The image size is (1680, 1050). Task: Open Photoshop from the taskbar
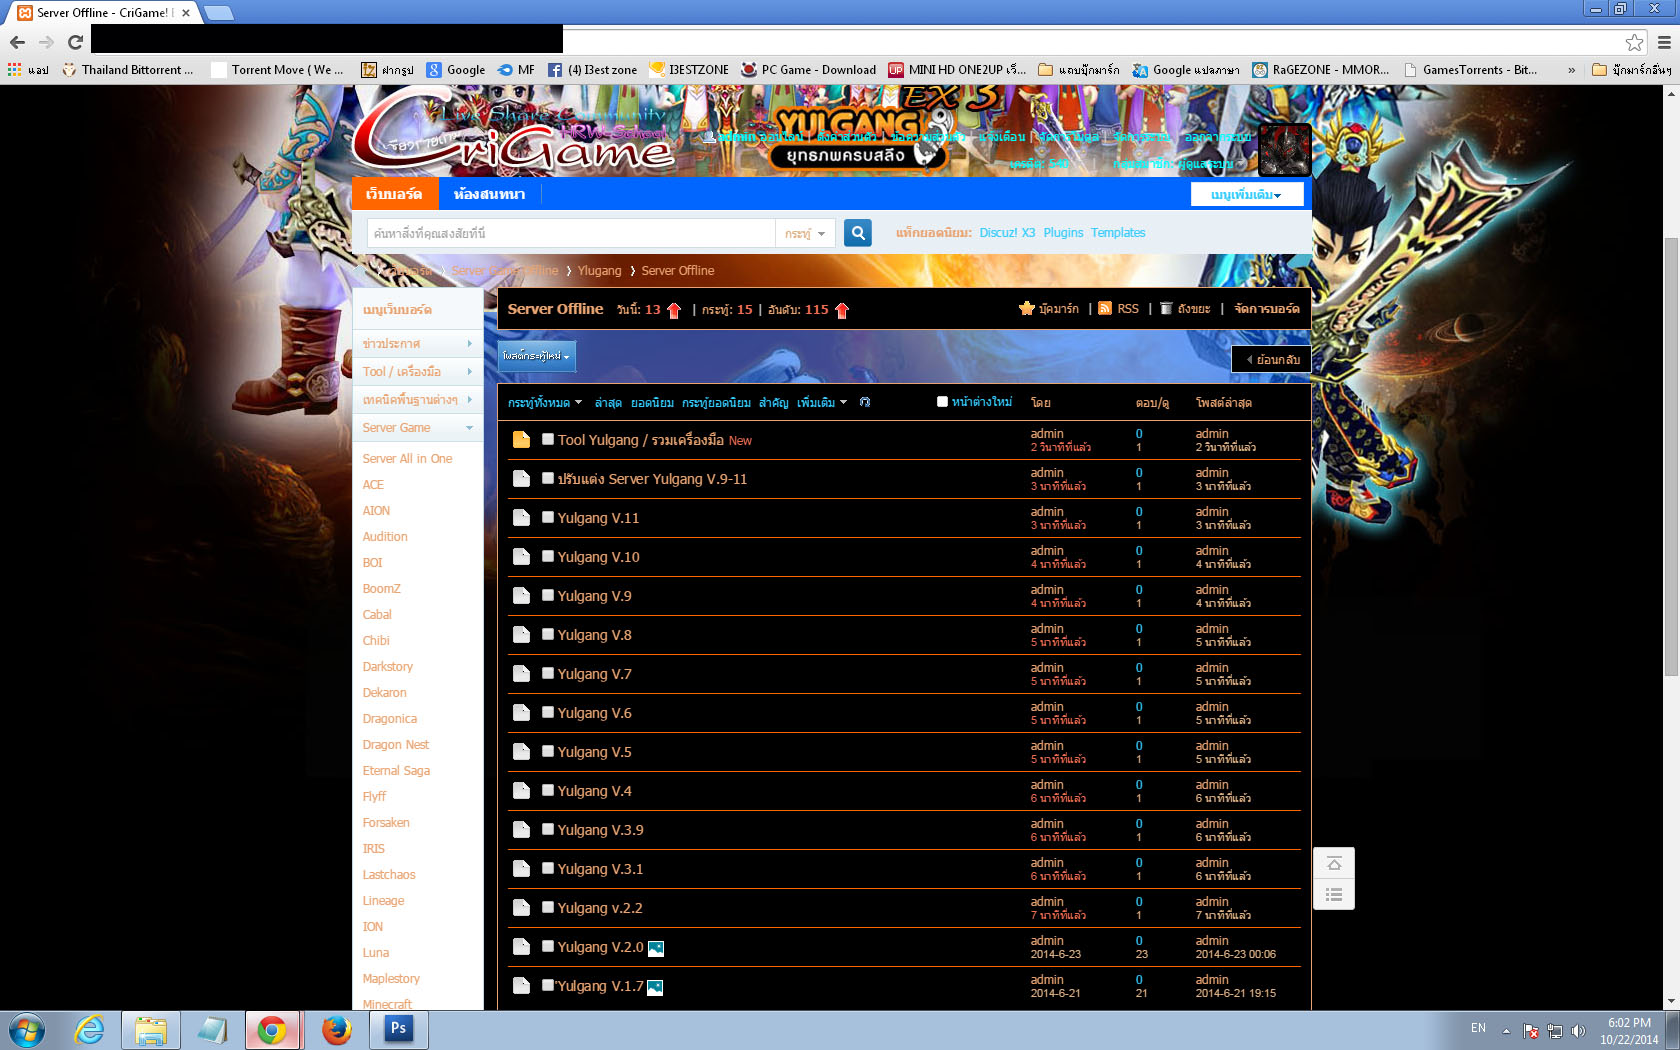pyautogui.click(x=399, y=1029)
